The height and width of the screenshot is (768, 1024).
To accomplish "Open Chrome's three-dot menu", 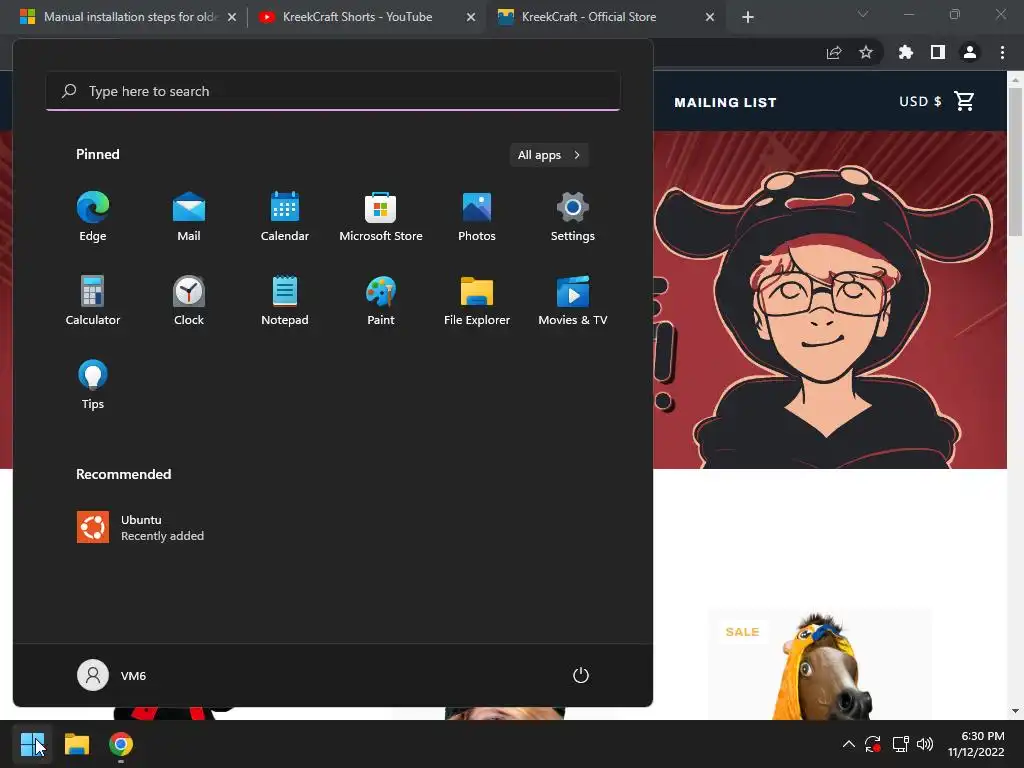I will pos(1002,52).
